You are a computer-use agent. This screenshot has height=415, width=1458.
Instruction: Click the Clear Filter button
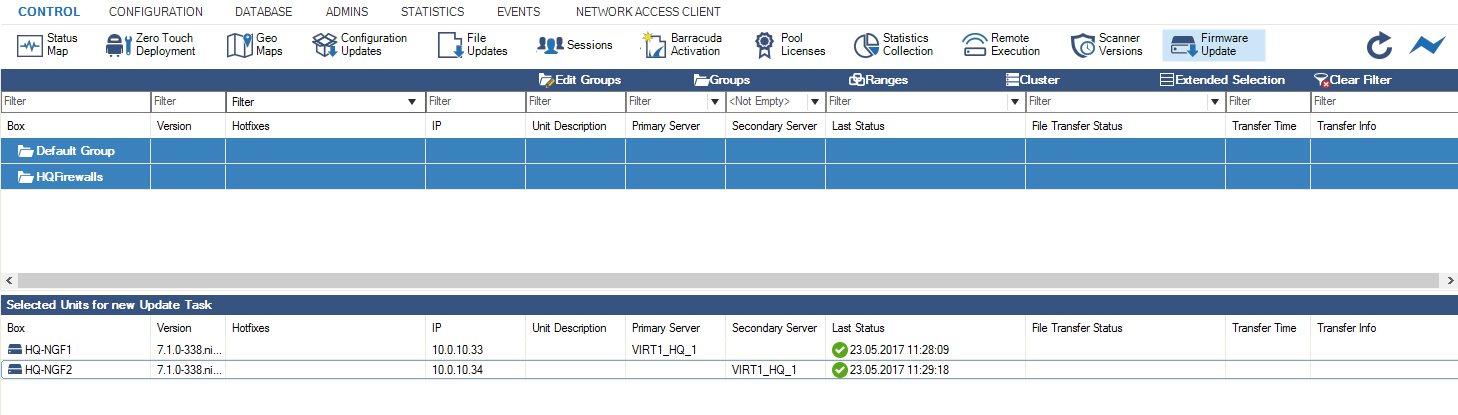[1352, 80]
